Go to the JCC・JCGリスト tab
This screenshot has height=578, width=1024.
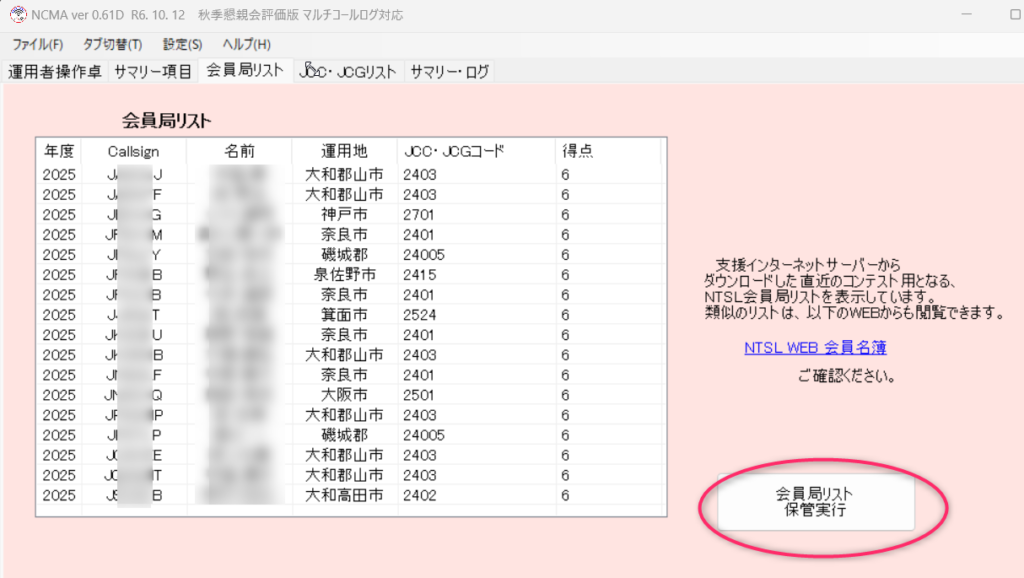(348, 72)
